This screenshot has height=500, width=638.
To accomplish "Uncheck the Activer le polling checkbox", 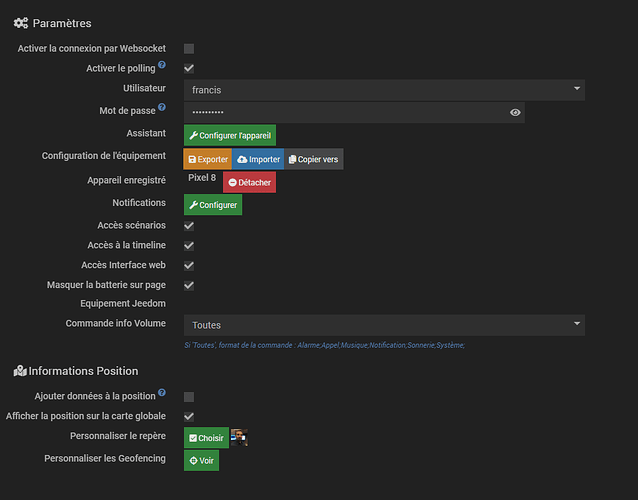I will (189, 68).
